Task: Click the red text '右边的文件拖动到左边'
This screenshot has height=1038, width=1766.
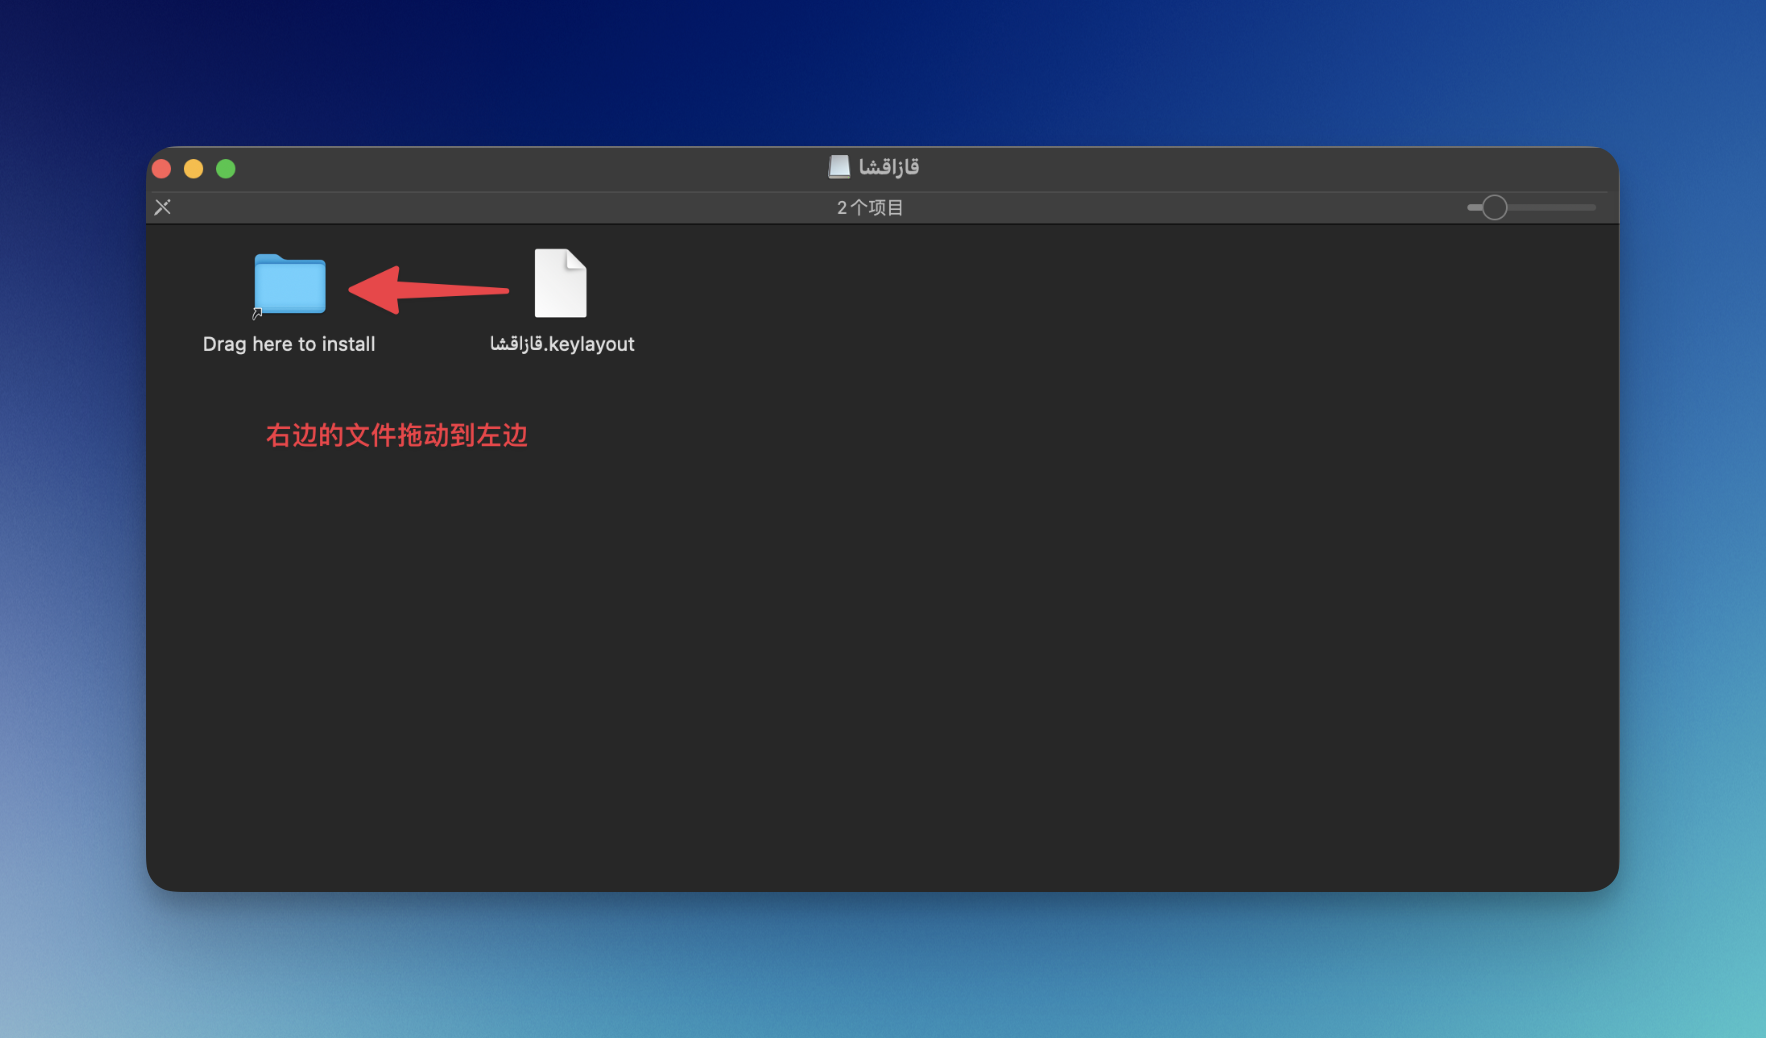Action: click(396, 436)
